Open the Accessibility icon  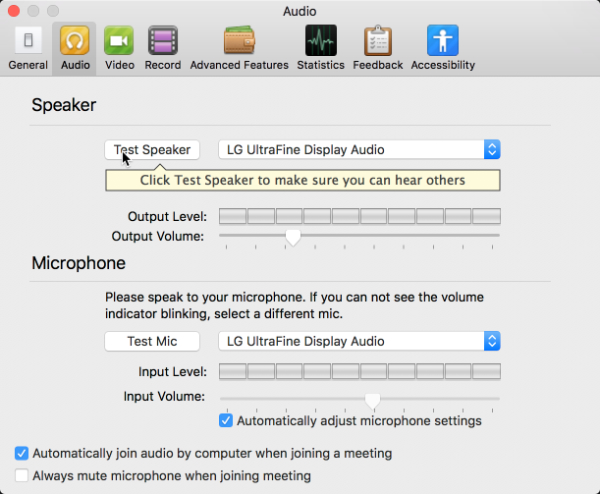pyautogui.click(x=442, y=41)
